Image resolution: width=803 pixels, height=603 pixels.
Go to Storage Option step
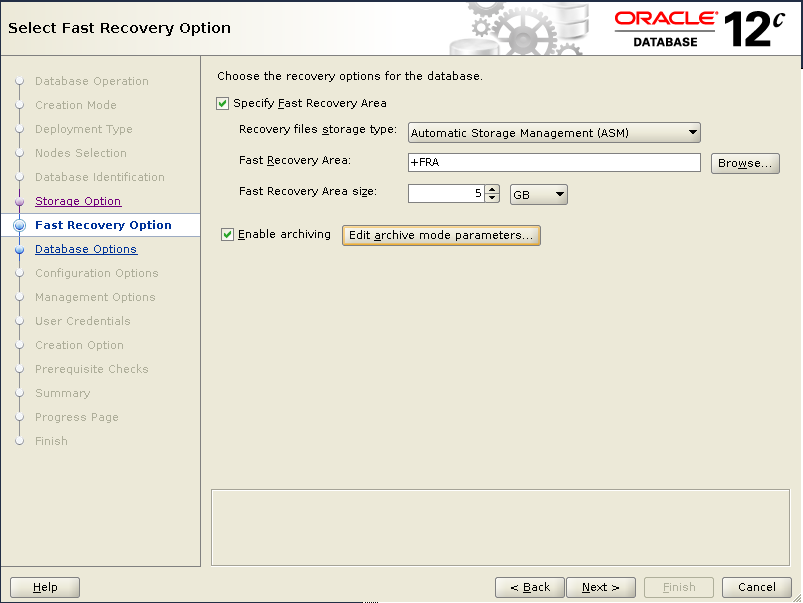click(x=78, y=201)
